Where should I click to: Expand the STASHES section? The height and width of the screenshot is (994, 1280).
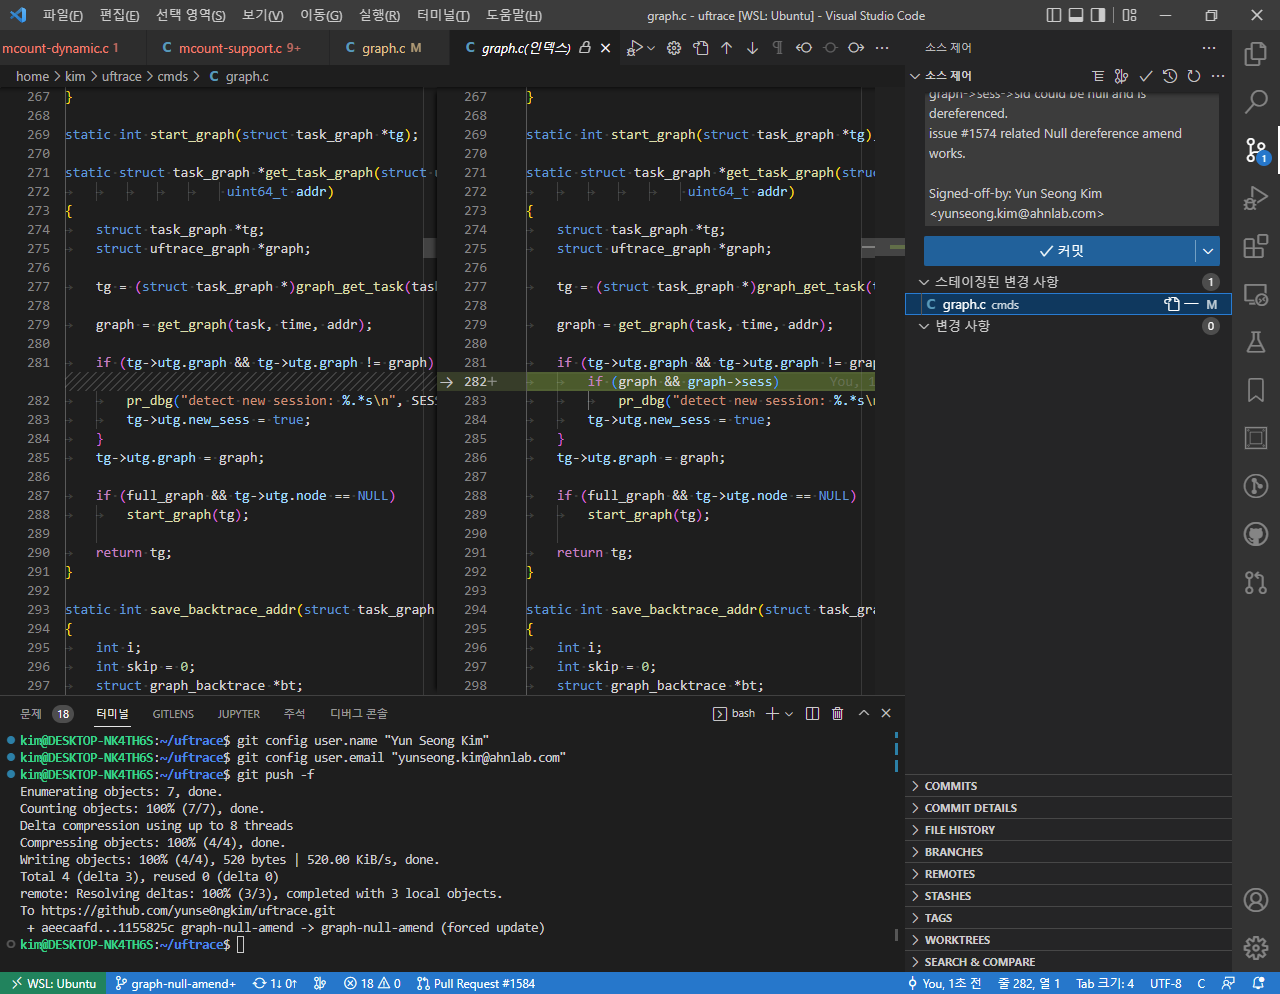click(1068, 896)
